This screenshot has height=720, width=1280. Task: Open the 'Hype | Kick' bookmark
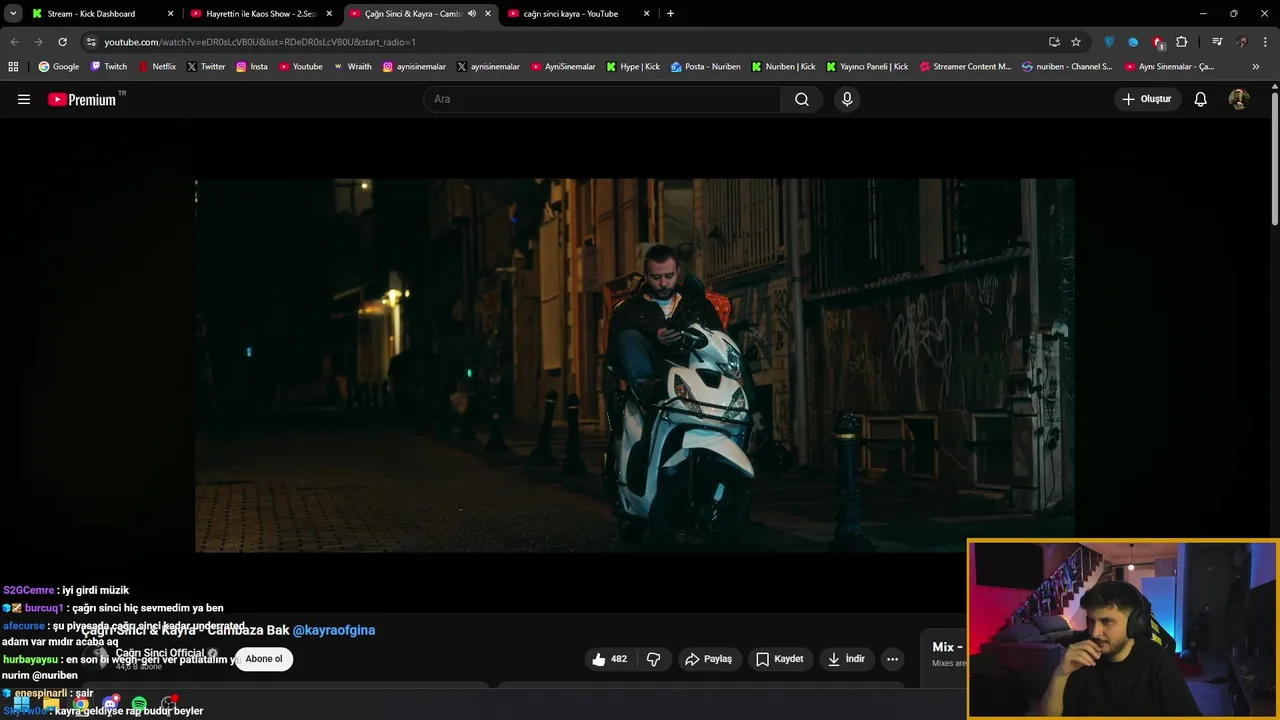pos(633,67)
